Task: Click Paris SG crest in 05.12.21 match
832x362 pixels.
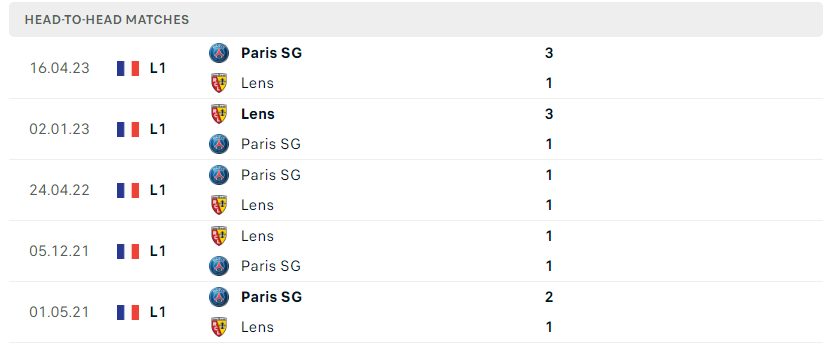Action: 219,266
